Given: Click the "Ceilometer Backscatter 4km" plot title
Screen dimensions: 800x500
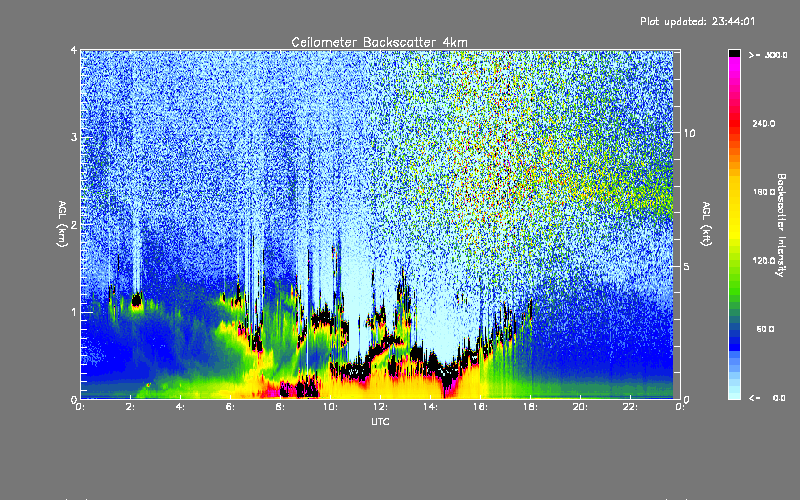Looking at the screenshot, I should 379,42.
